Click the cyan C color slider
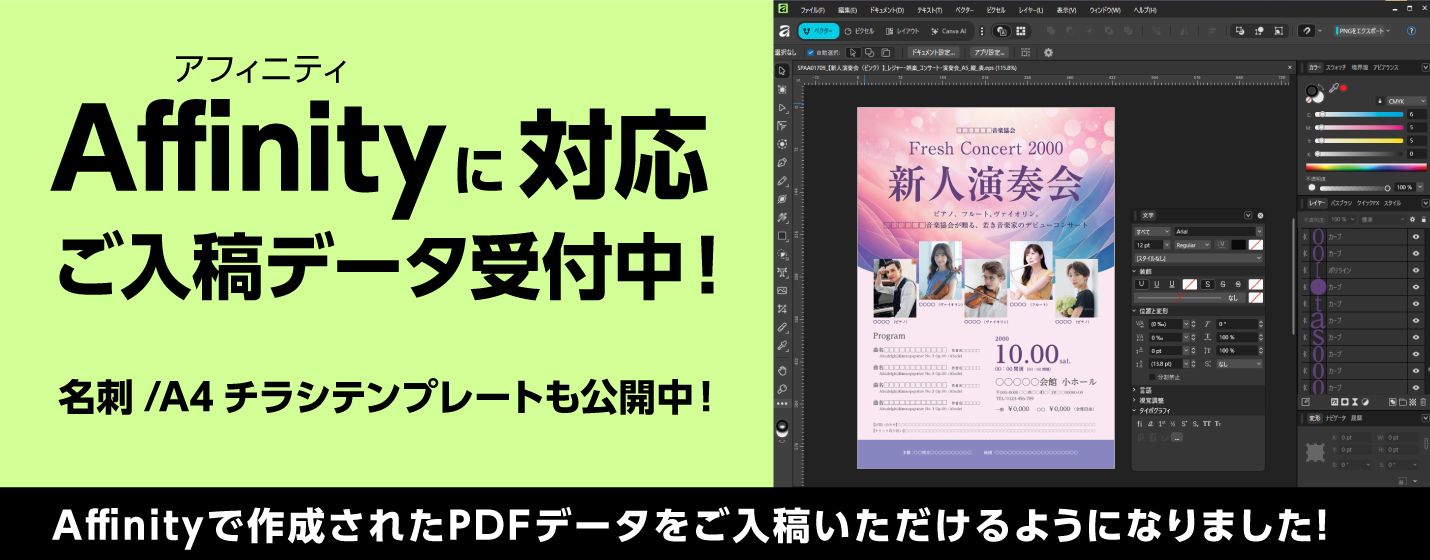Screen dimensions: 1430x560 point(1360,115)
